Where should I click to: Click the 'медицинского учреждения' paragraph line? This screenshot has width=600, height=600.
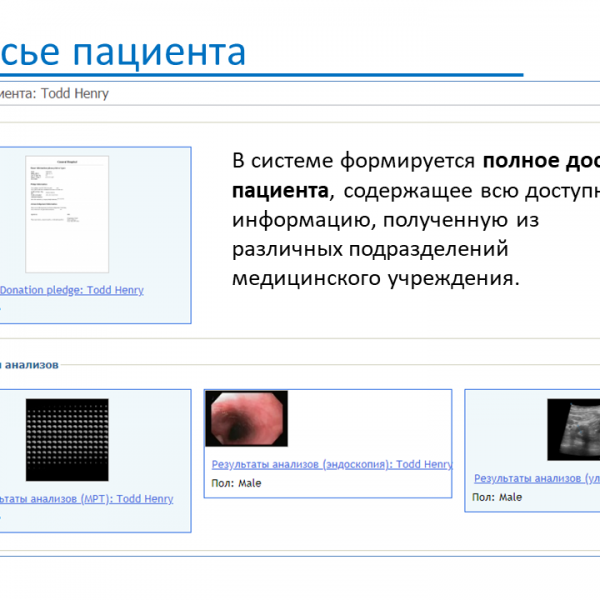click(375, 277)
